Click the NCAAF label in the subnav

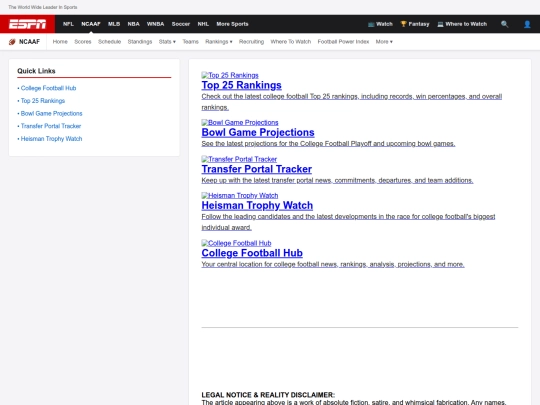29,42
